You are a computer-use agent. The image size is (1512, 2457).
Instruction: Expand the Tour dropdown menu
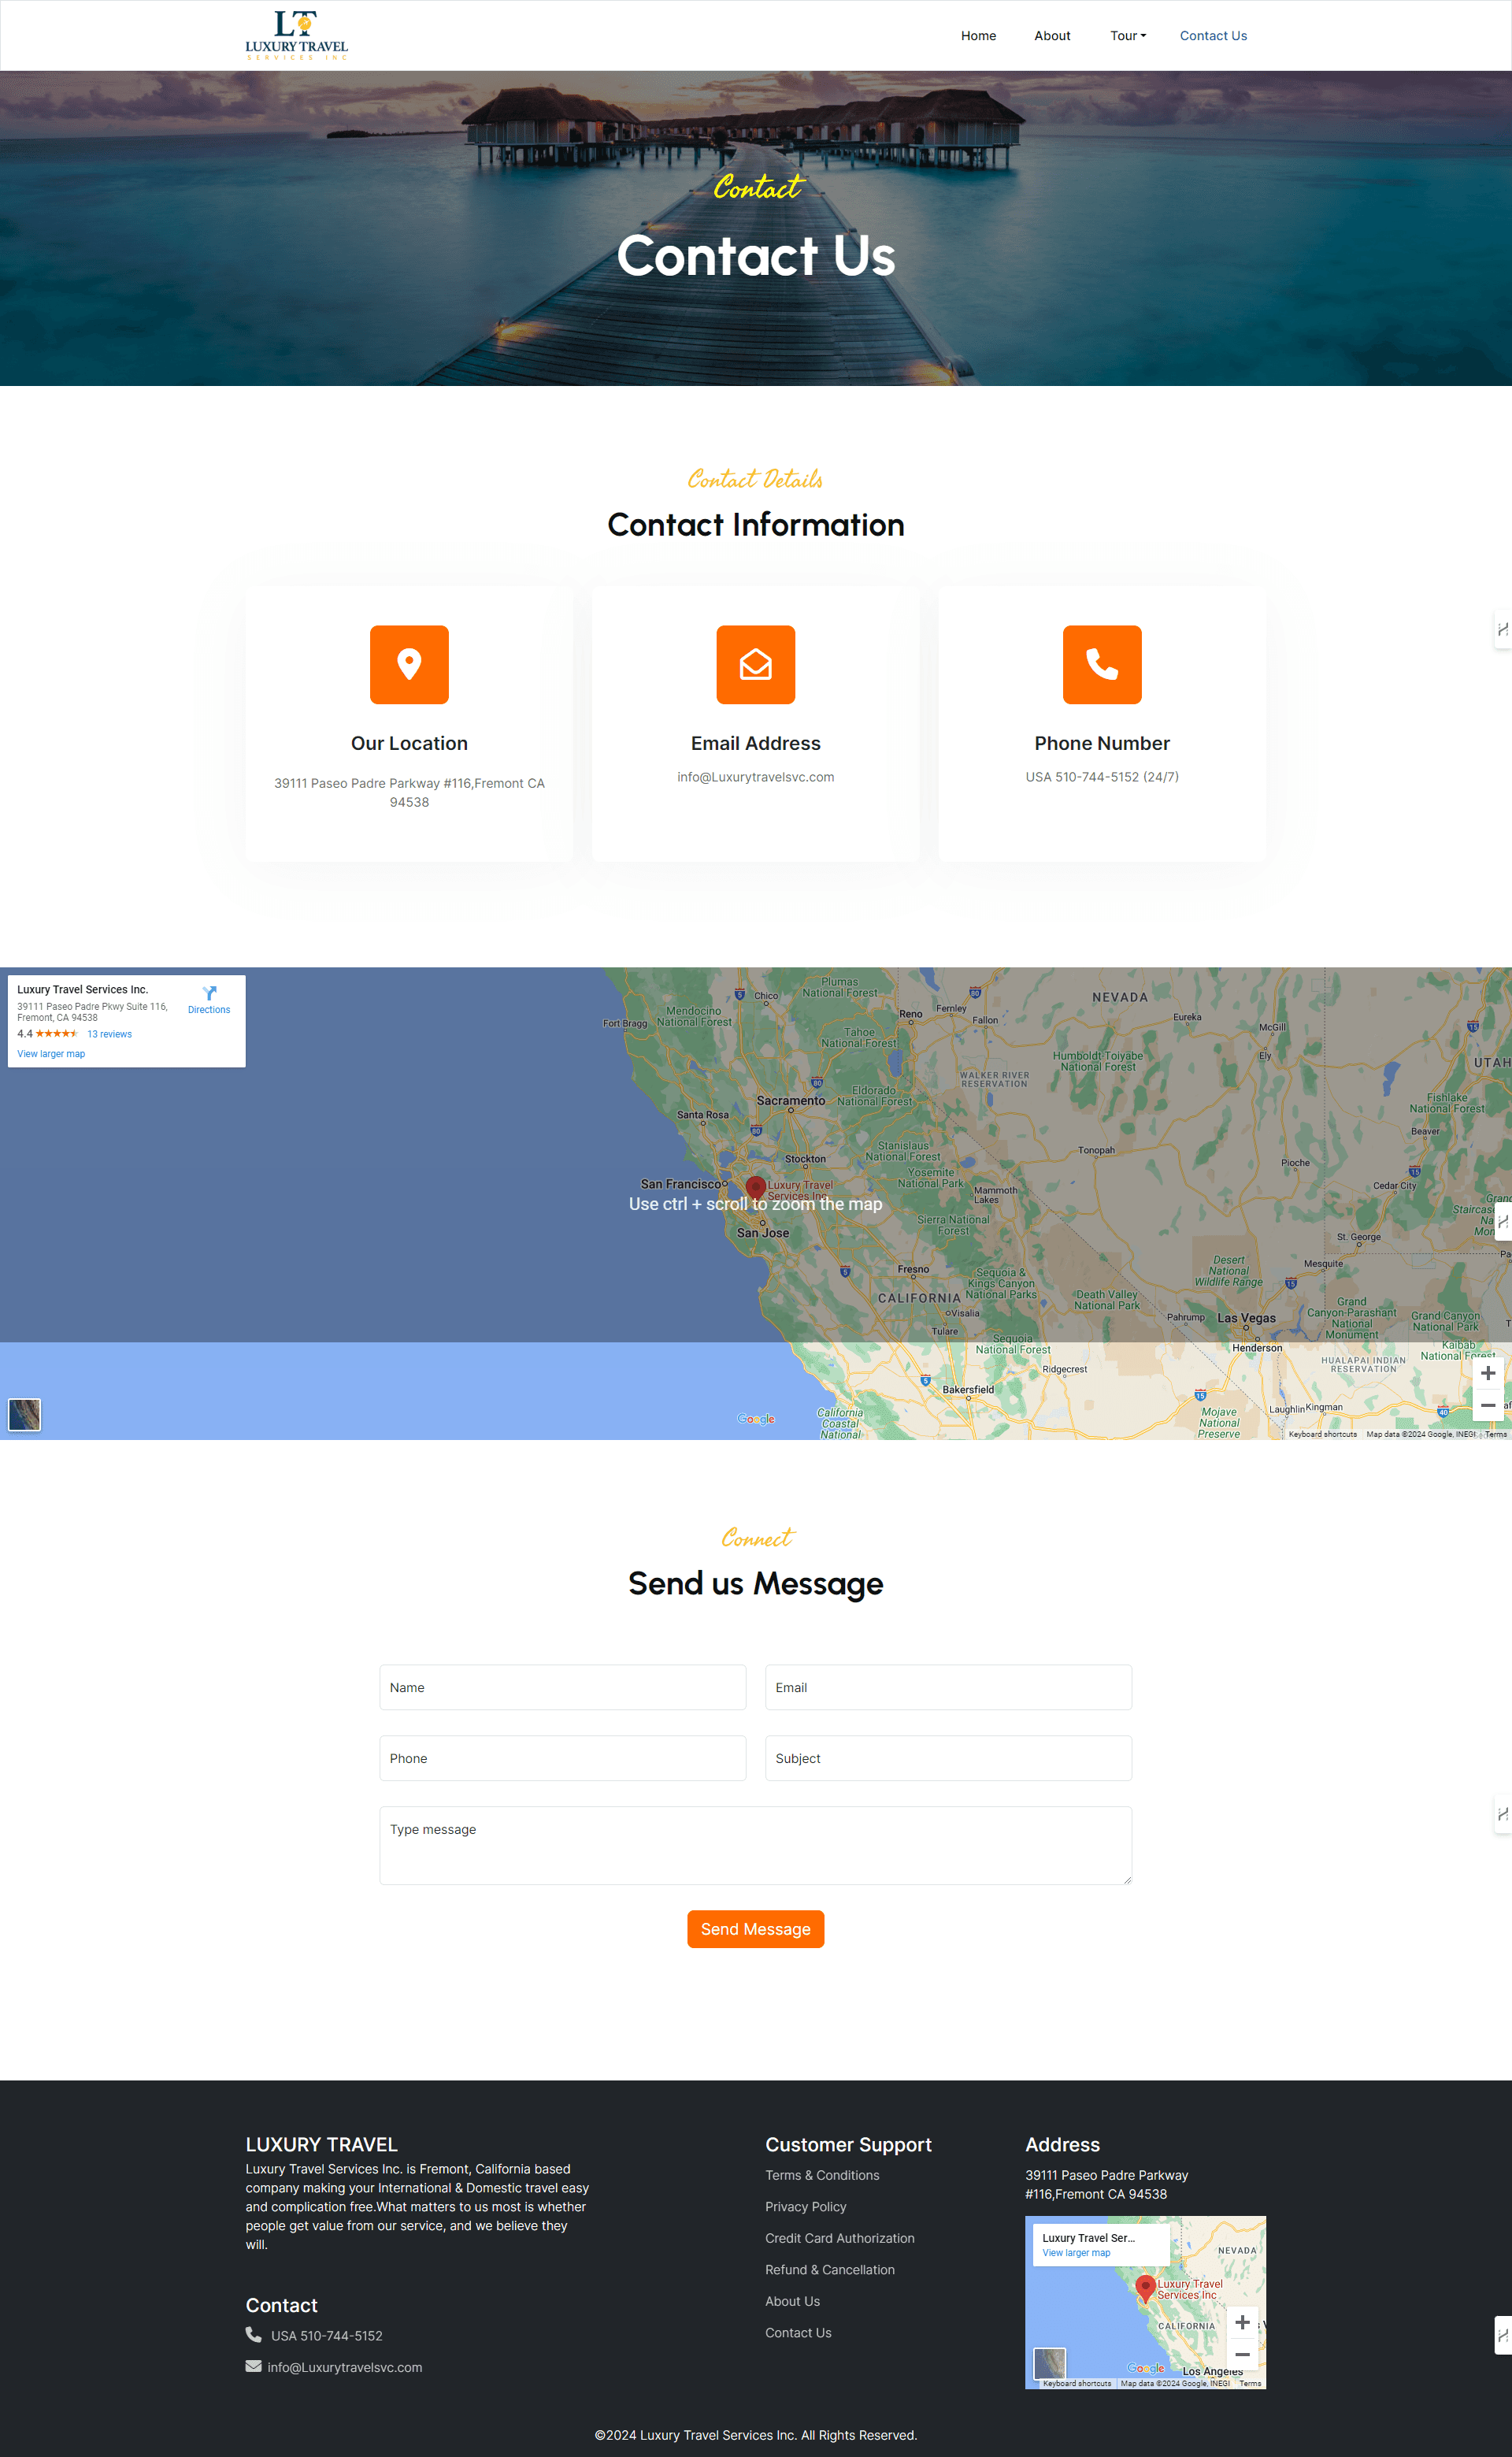[x=1127, y=36]
